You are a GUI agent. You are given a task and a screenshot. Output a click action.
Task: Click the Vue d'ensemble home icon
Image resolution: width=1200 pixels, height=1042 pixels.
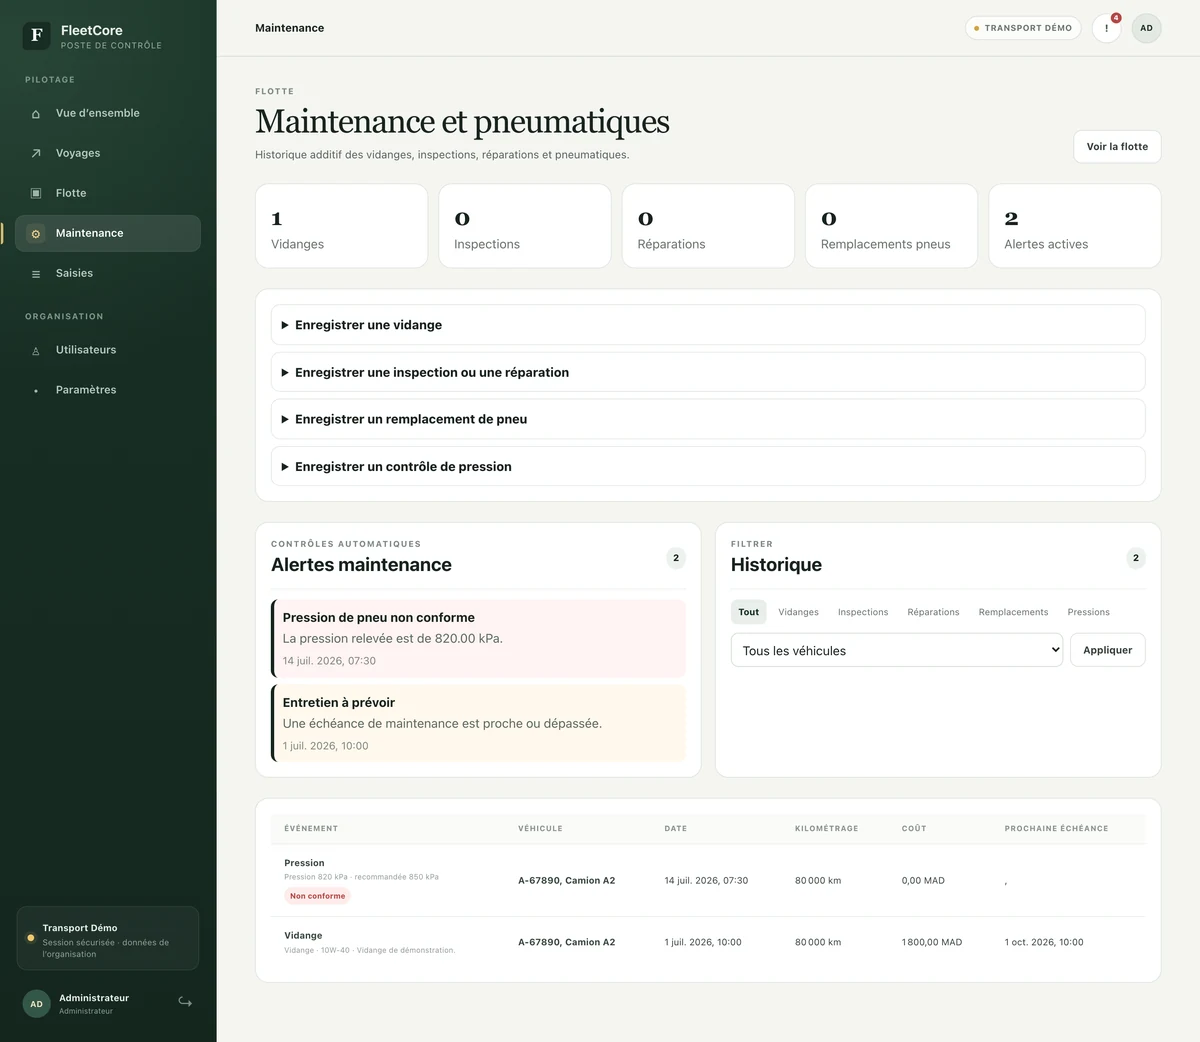coord(36,114)
